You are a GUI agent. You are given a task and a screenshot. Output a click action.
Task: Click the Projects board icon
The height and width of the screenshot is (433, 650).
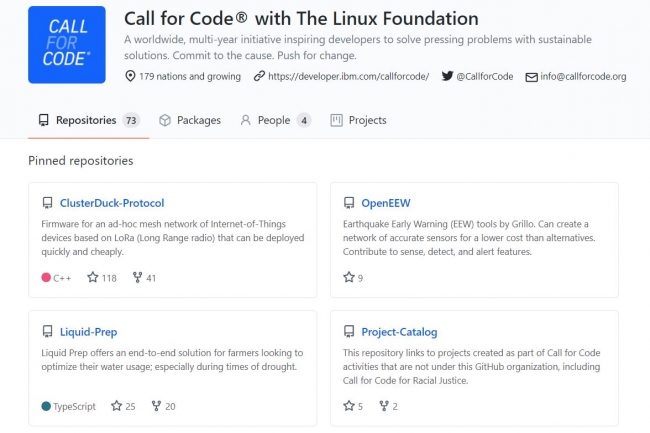[336, 120]
